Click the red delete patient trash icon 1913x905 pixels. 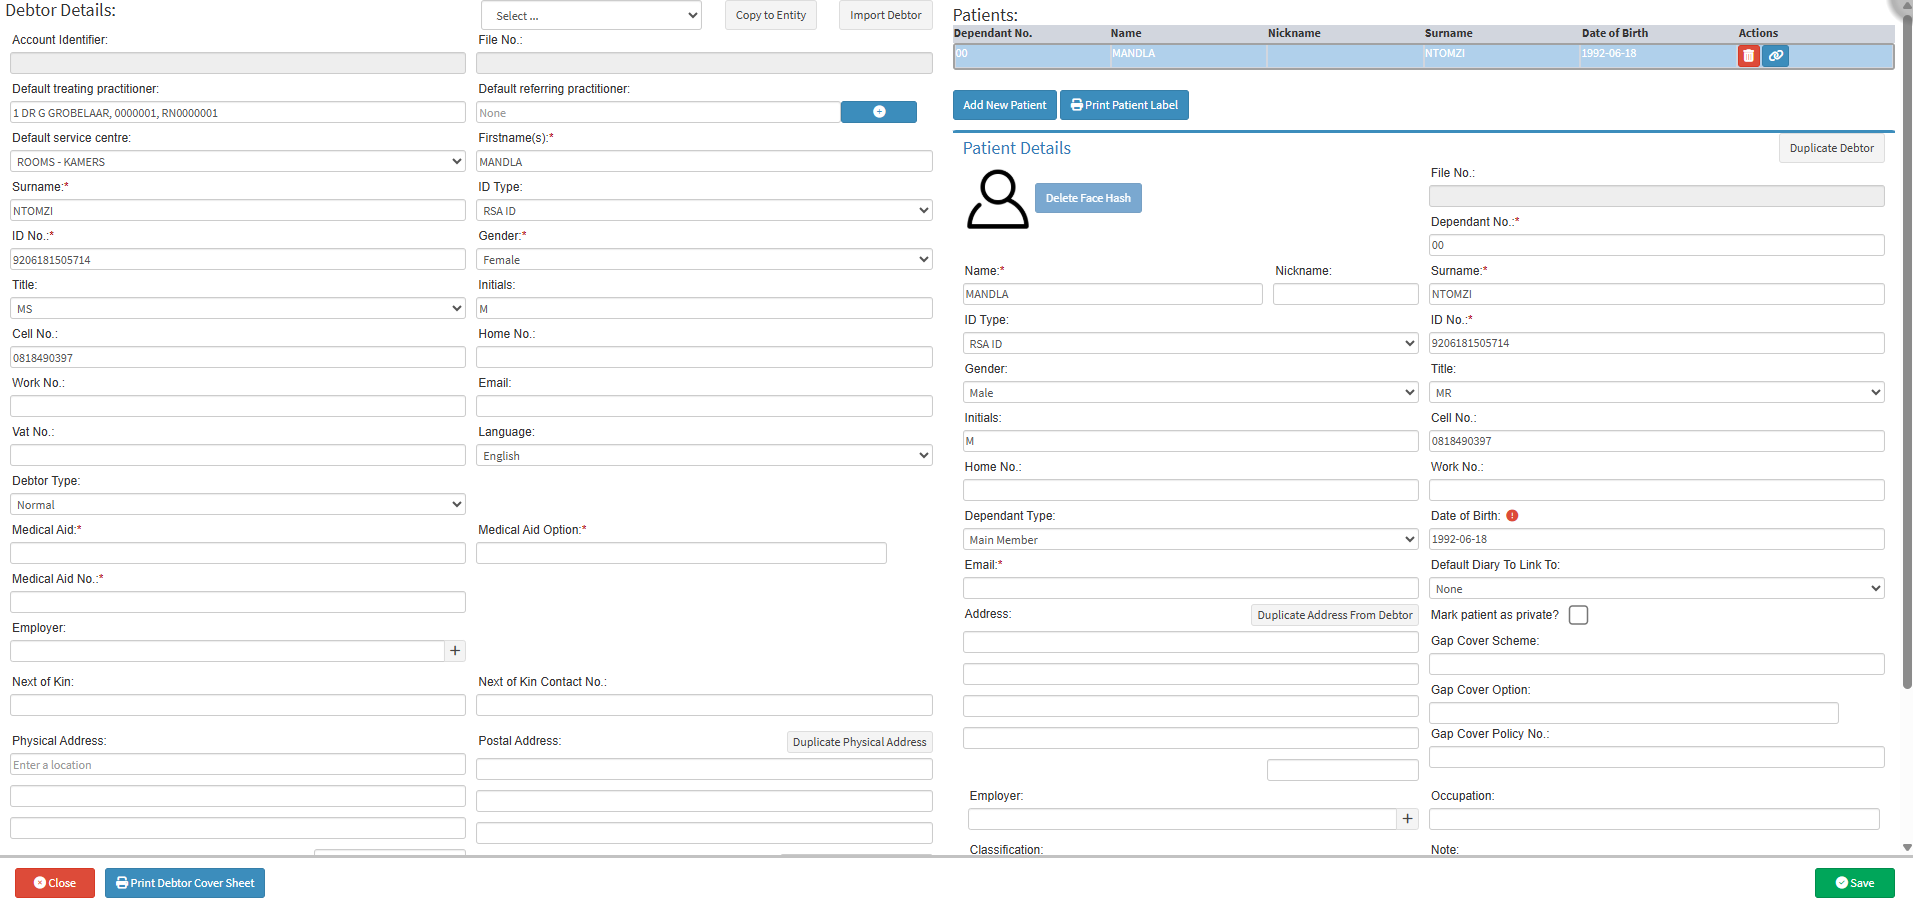pos(1748,56)
